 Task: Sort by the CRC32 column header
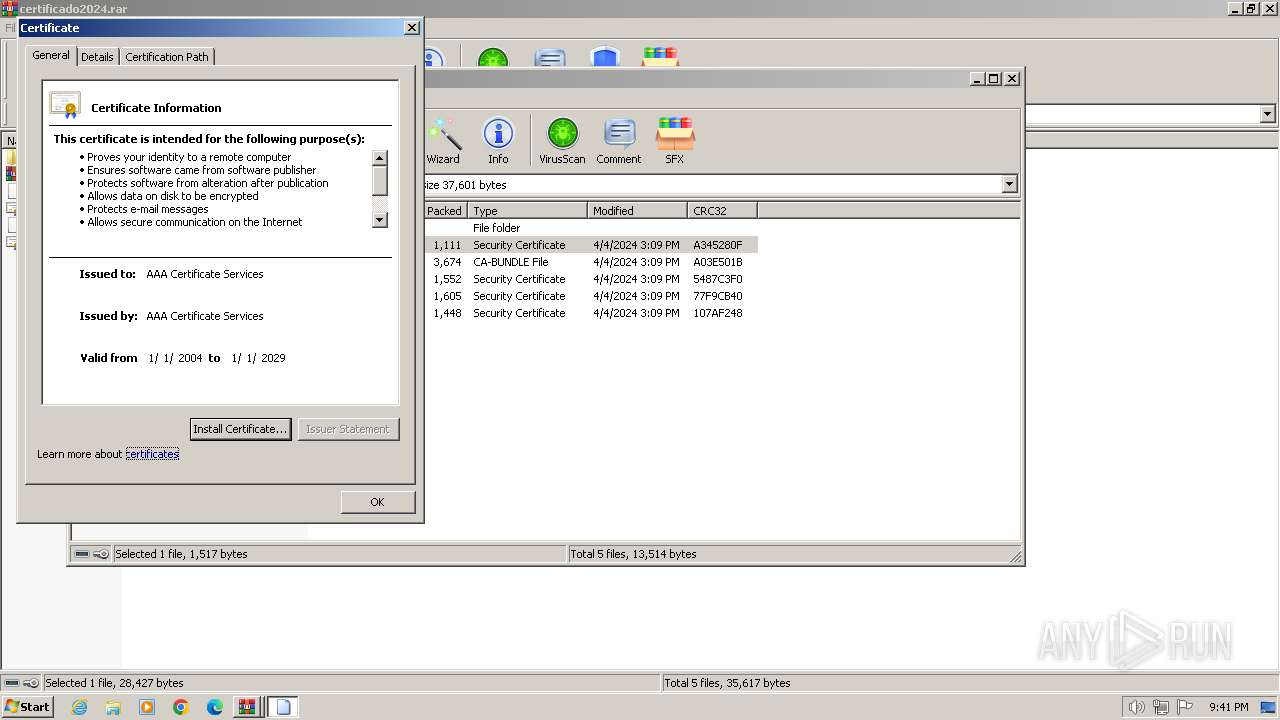(722, 211)
